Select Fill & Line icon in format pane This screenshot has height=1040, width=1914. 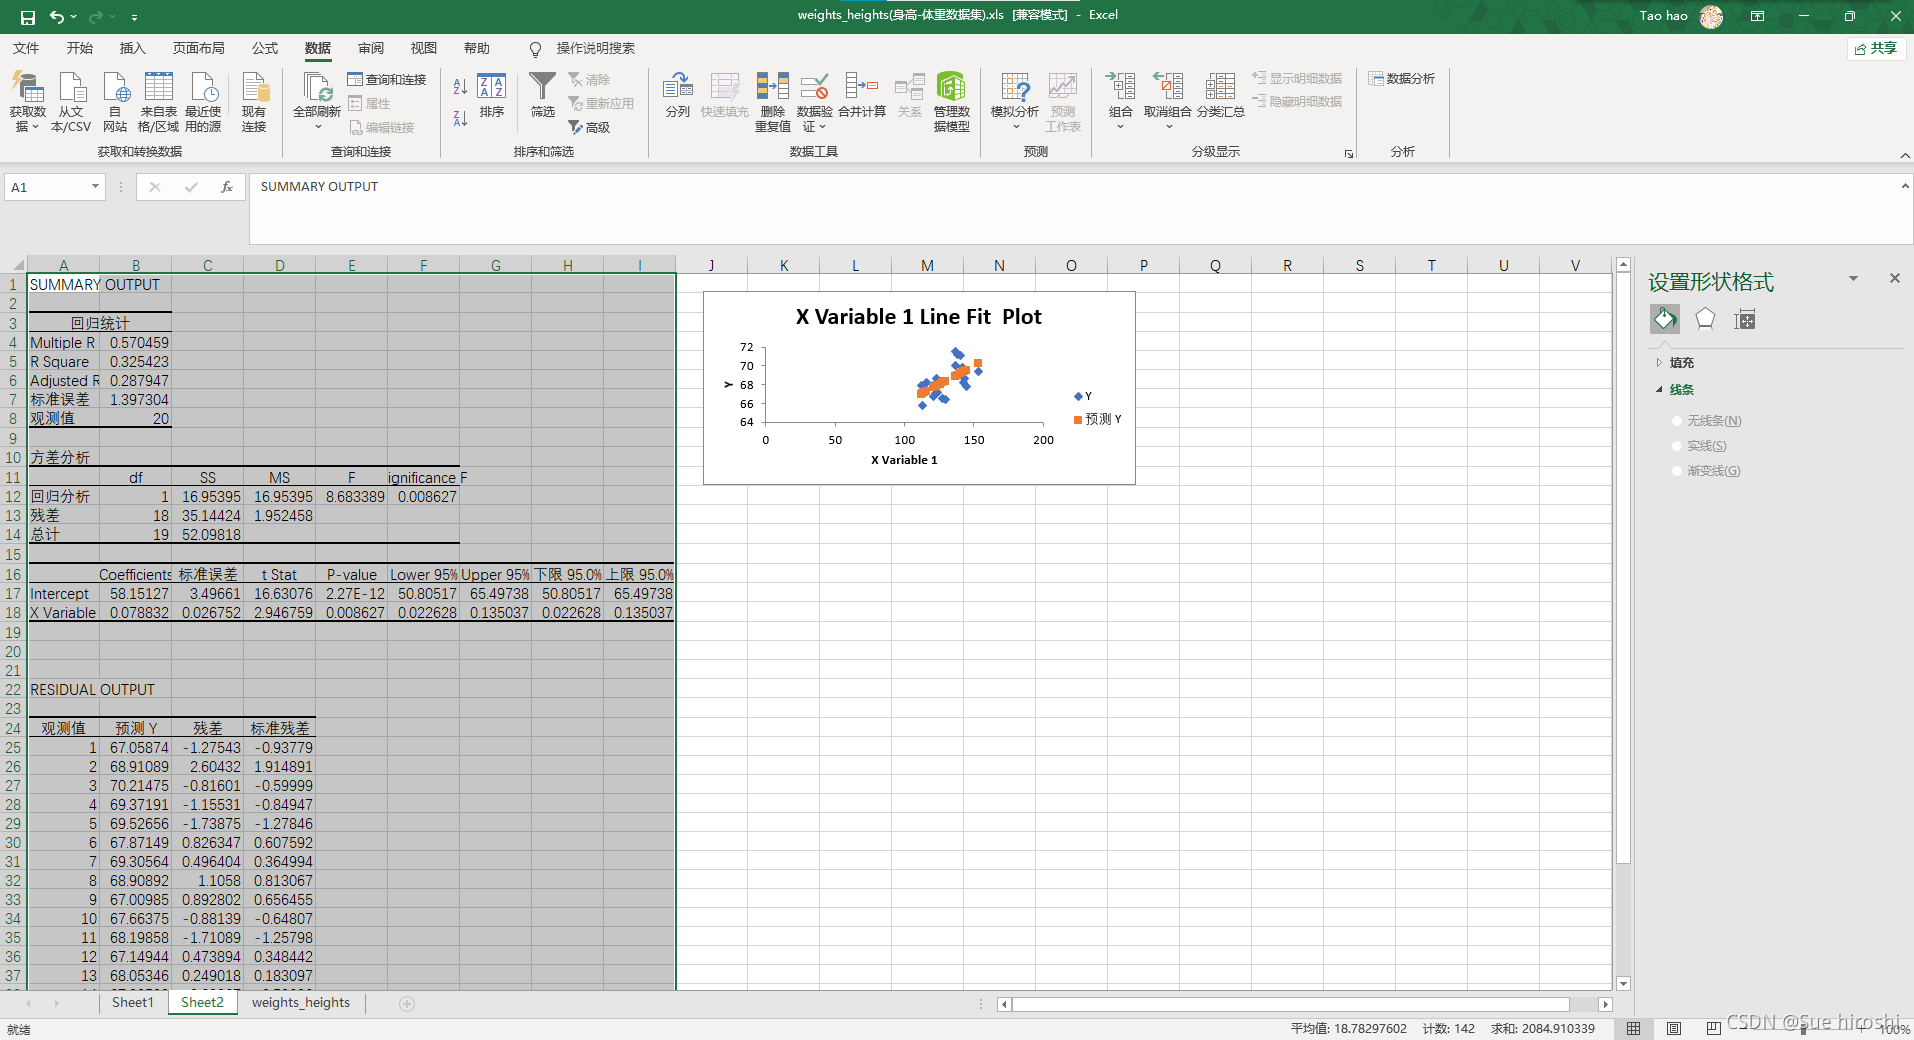click(1665, 319)
